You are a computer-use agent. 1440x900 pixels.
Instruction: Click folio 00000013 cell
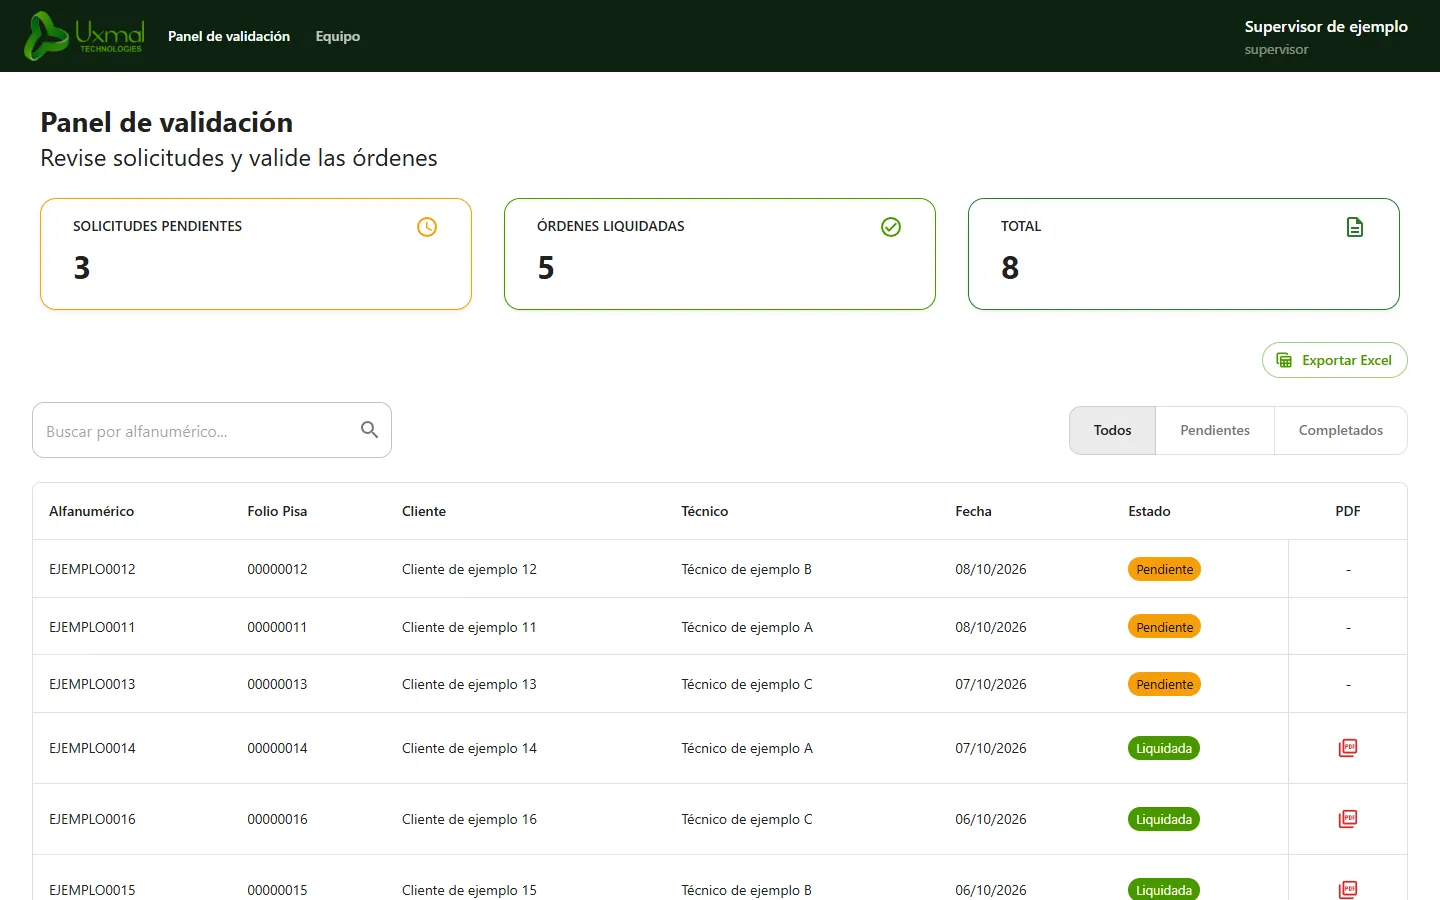coord(277,684)
